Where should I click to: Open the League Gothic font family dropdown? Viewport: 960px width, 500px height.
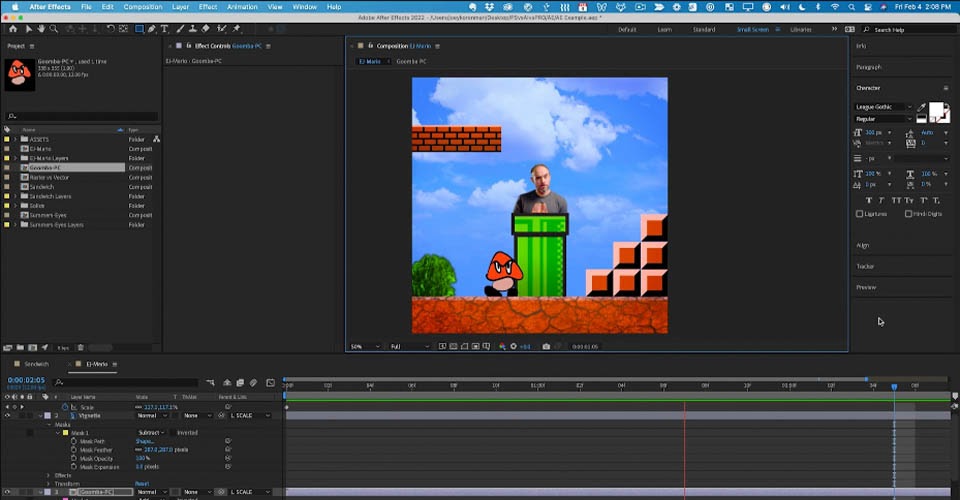883,107
